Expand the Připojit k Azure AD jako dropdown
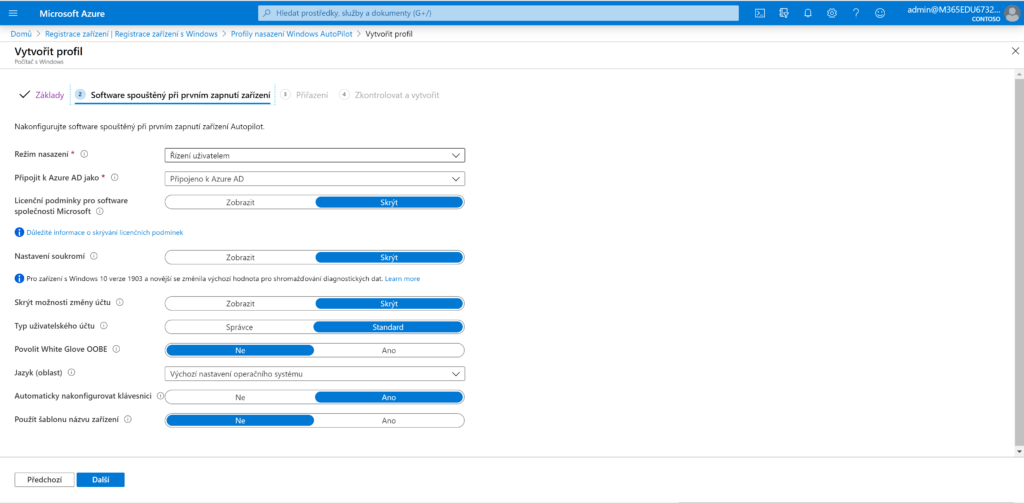This screenshot has width=1024, height=503. coord(314,178)
